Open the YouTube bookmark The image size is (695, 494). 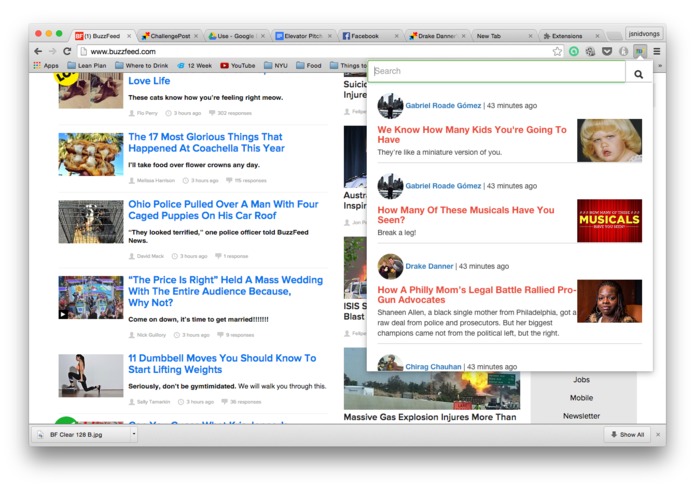click(238, 66)
